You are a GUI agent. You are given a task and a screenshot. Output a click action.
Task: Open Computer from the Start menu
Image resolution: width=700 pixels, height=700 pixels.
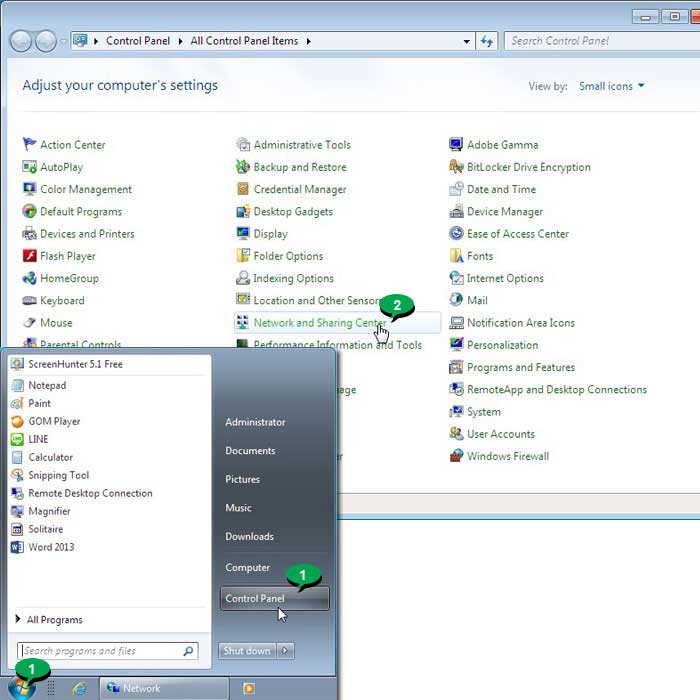247,567
